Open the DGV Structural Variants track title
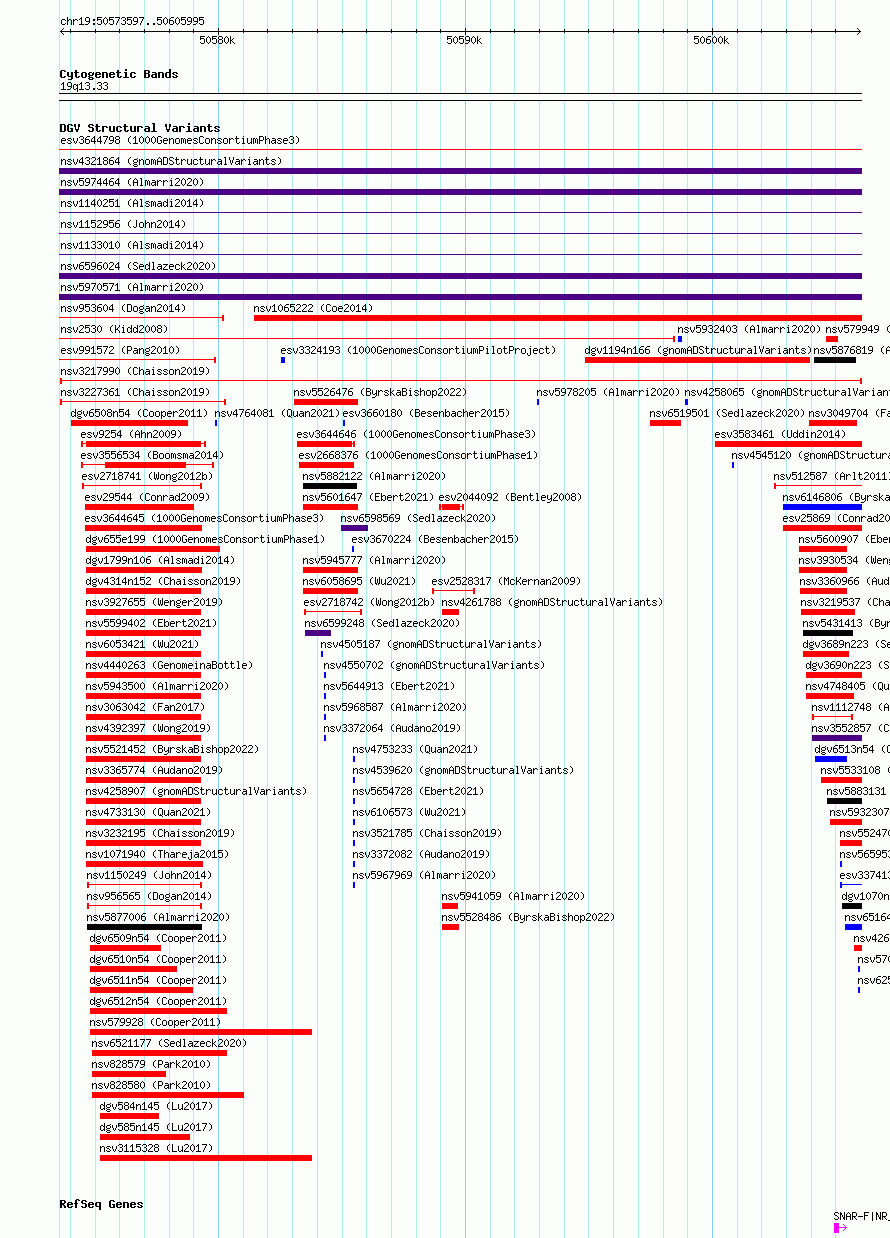Image resolution: width=890 pixels, height=1238 pixels. pyautogui.click(x=140, y=128)
